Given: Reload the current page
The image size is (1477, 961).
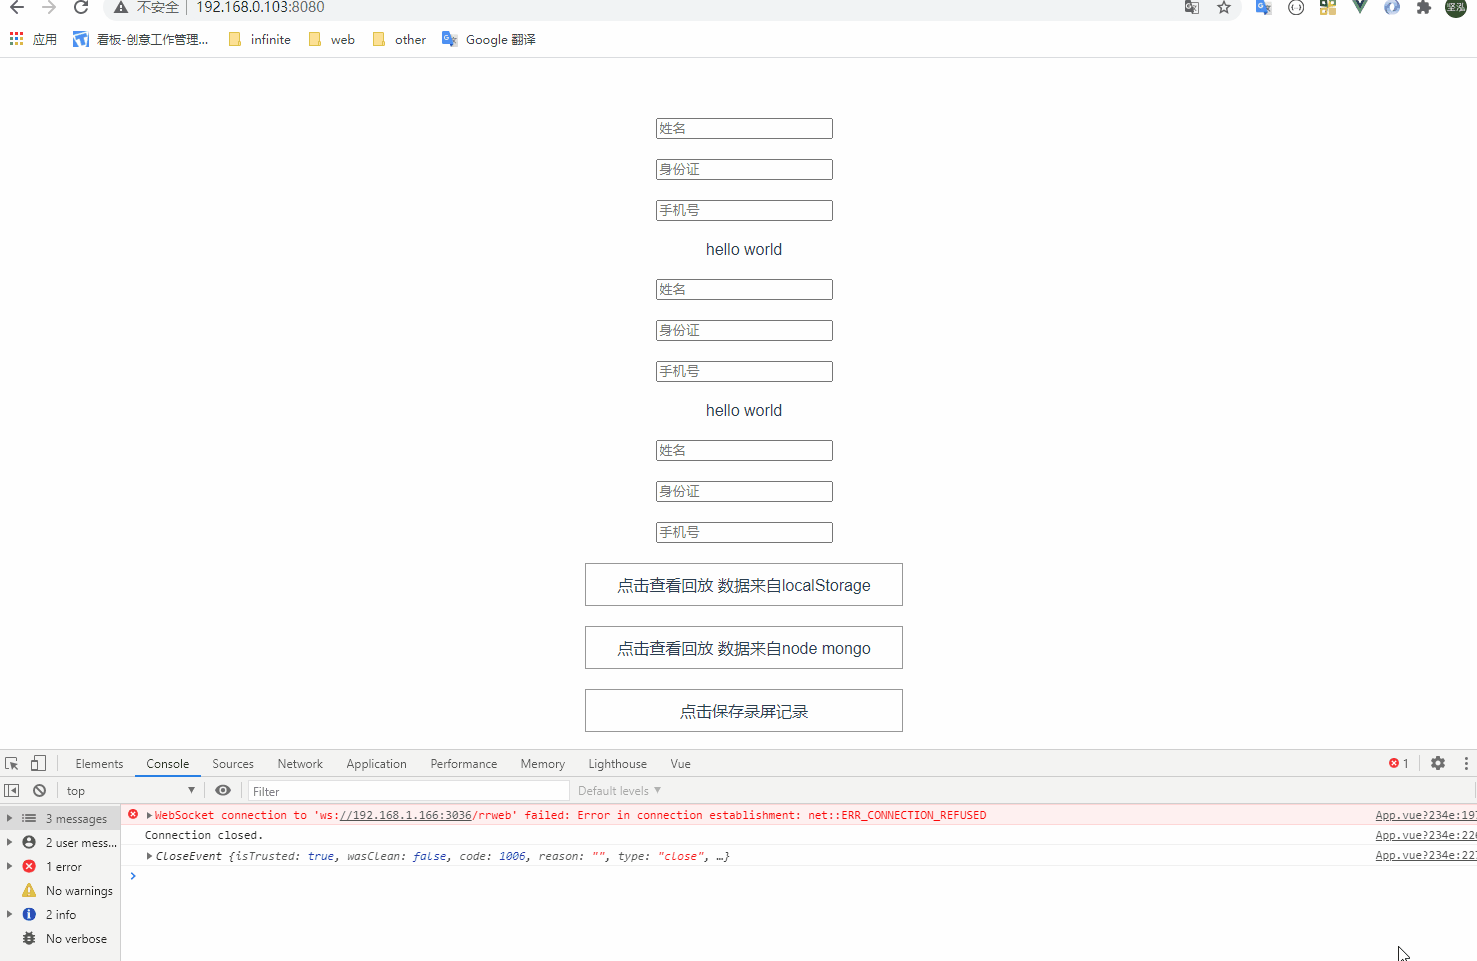Looking at the screenshot, I should click(81, 8).
